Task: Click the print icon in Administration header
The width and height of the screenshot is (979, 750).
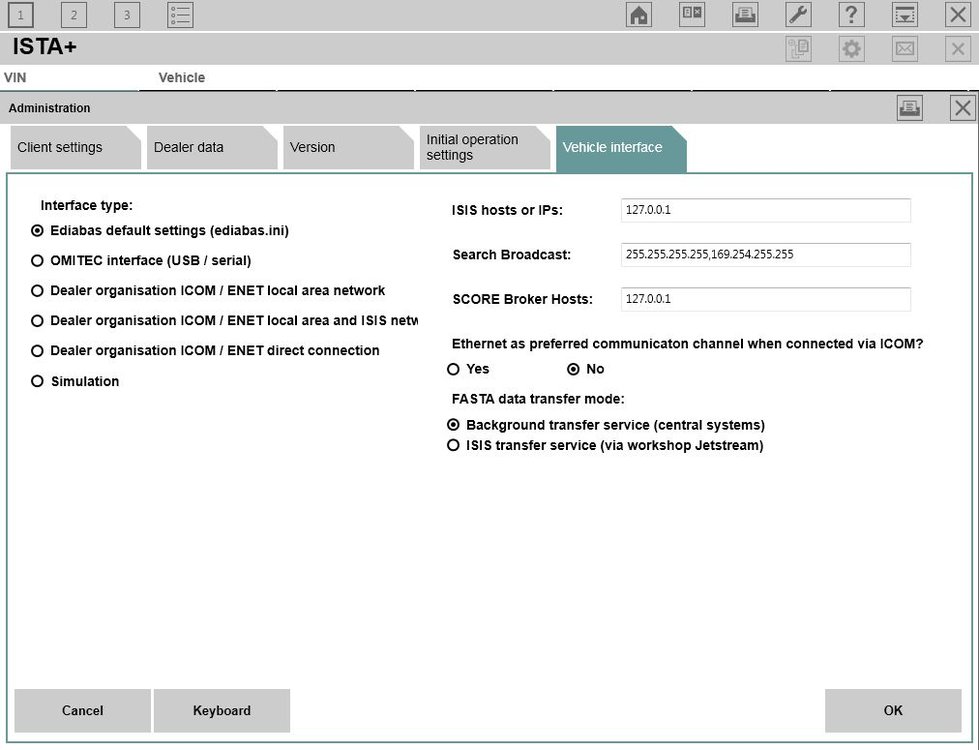Action: pos(909,108)
